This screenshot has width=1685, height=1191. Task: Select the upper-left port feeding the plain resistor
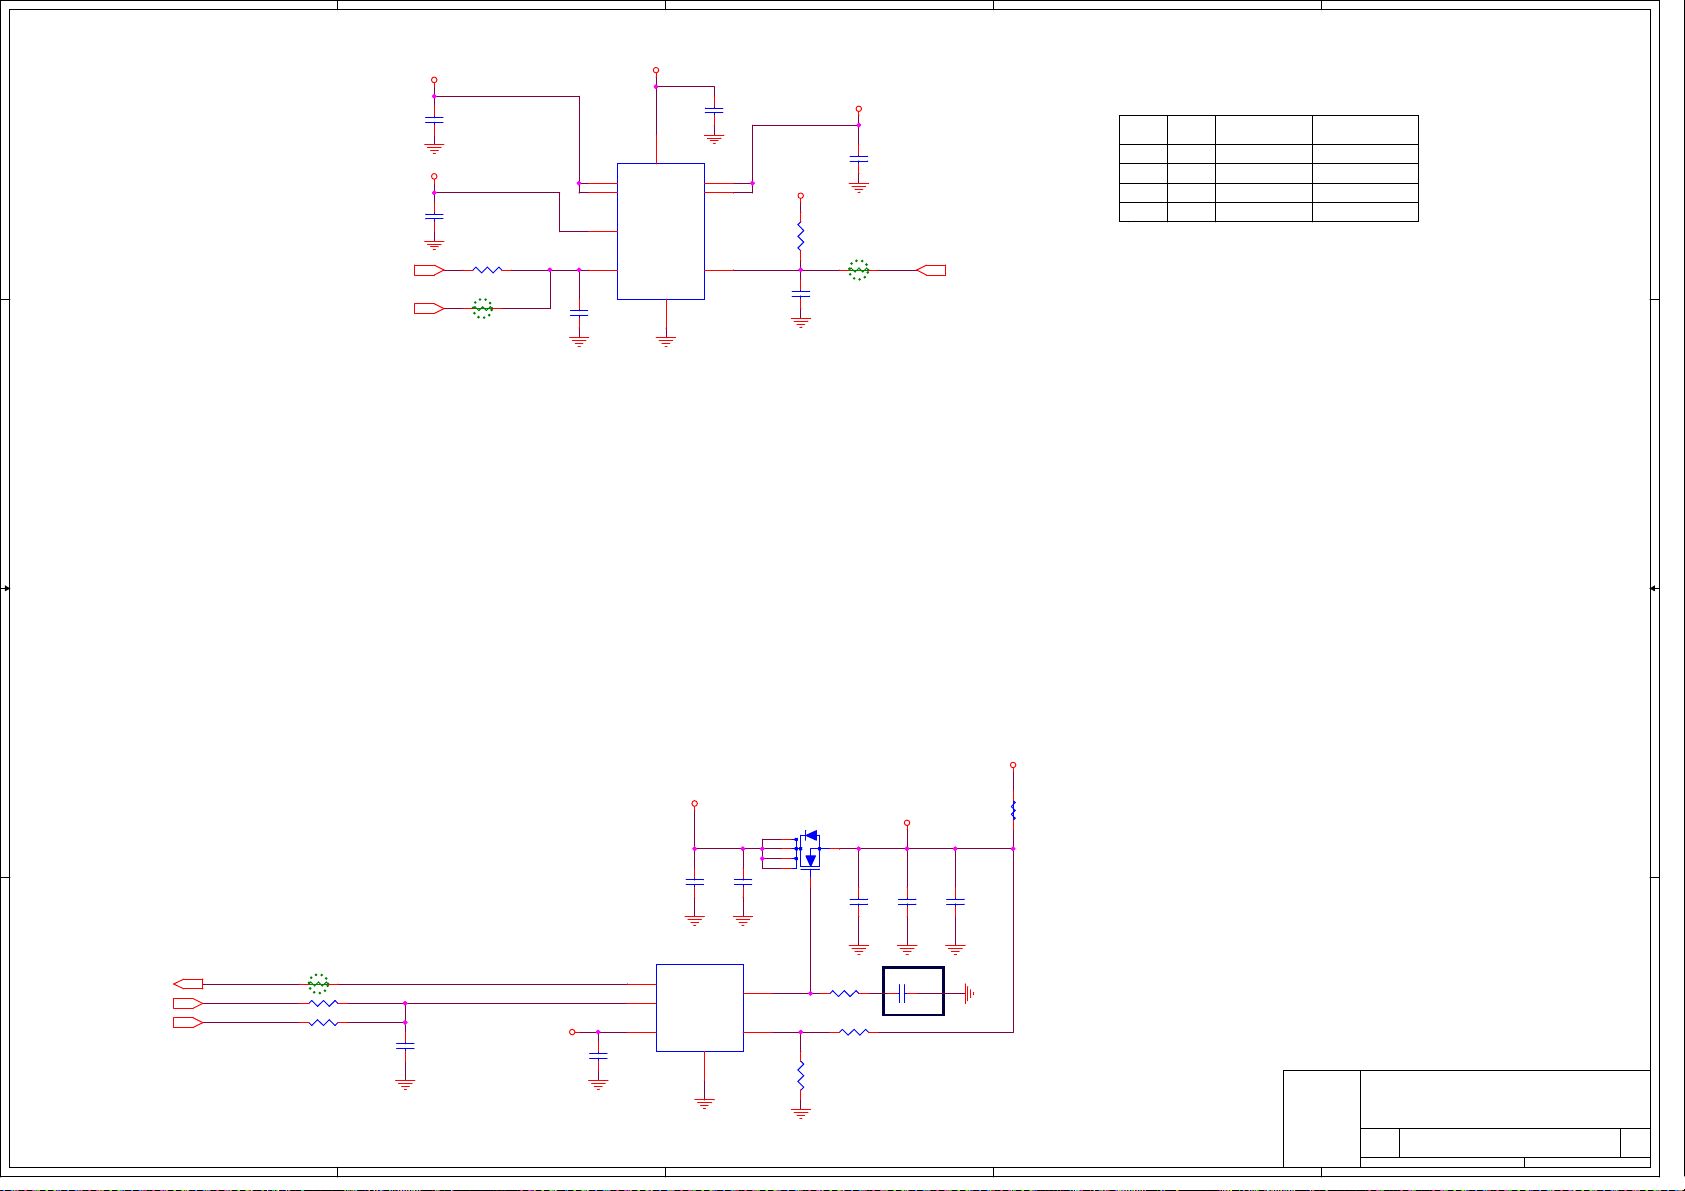click(x=429, y=270)
